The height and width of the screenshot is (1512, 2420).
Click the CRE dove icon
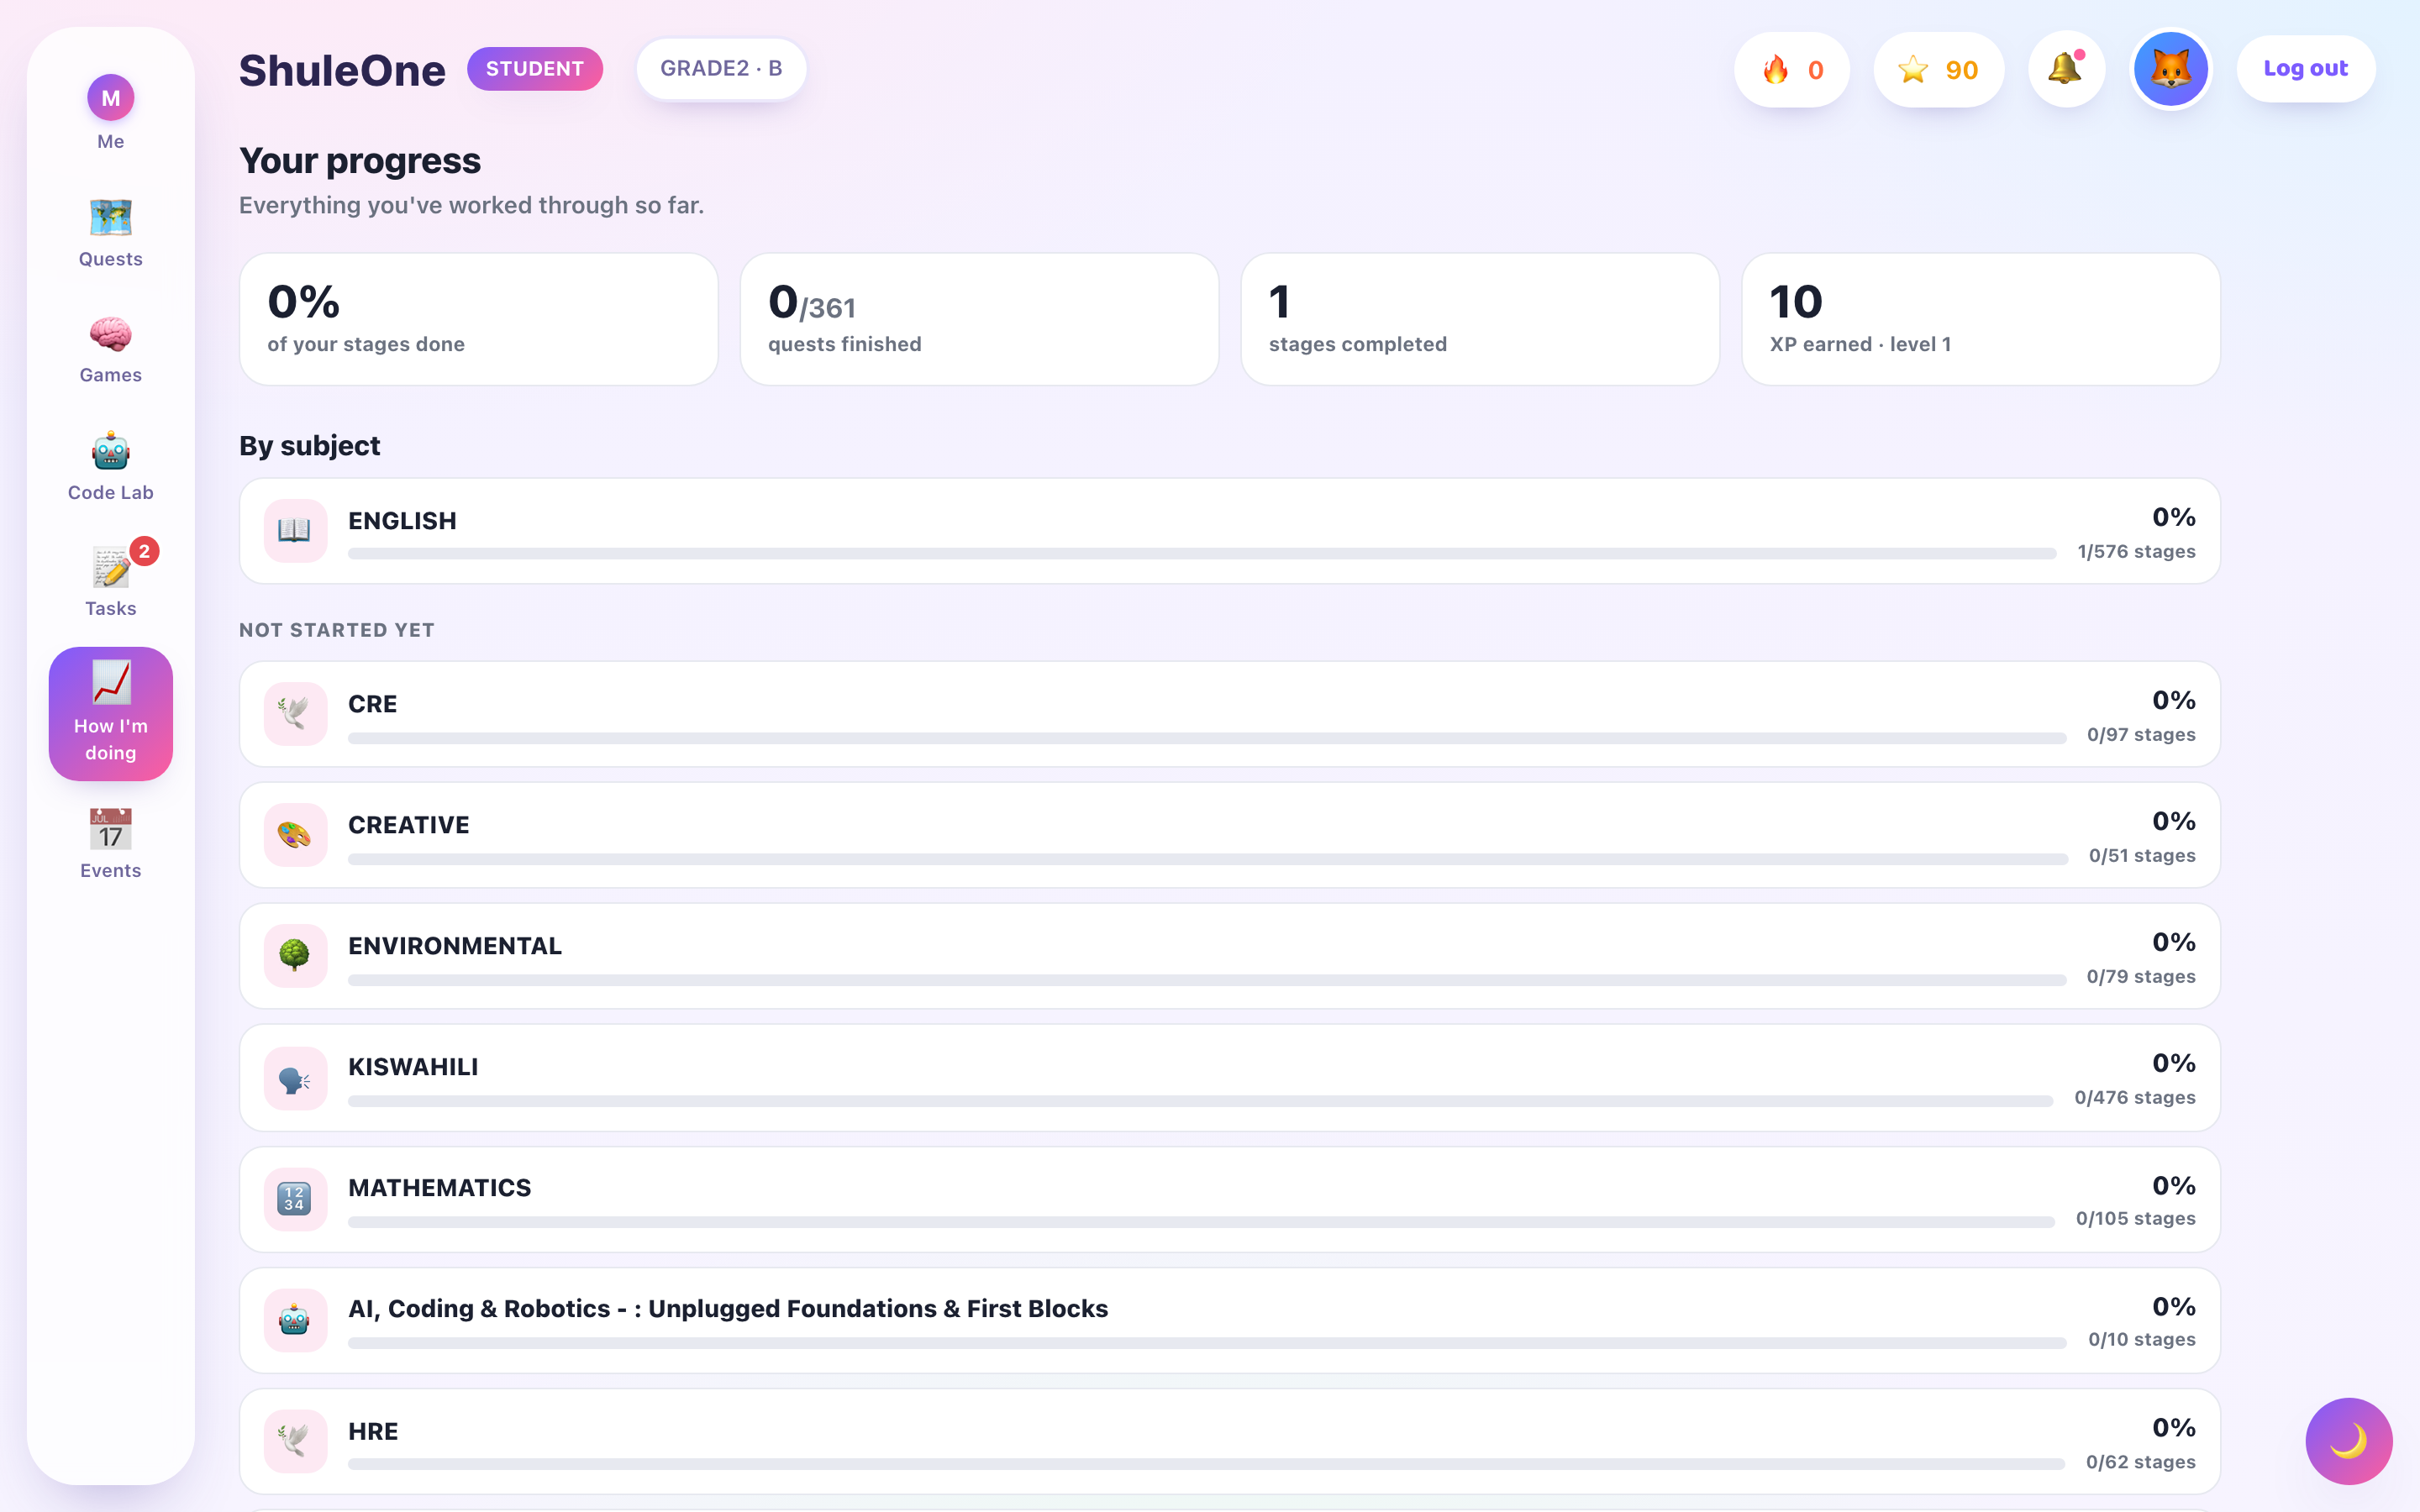(295, 713)
